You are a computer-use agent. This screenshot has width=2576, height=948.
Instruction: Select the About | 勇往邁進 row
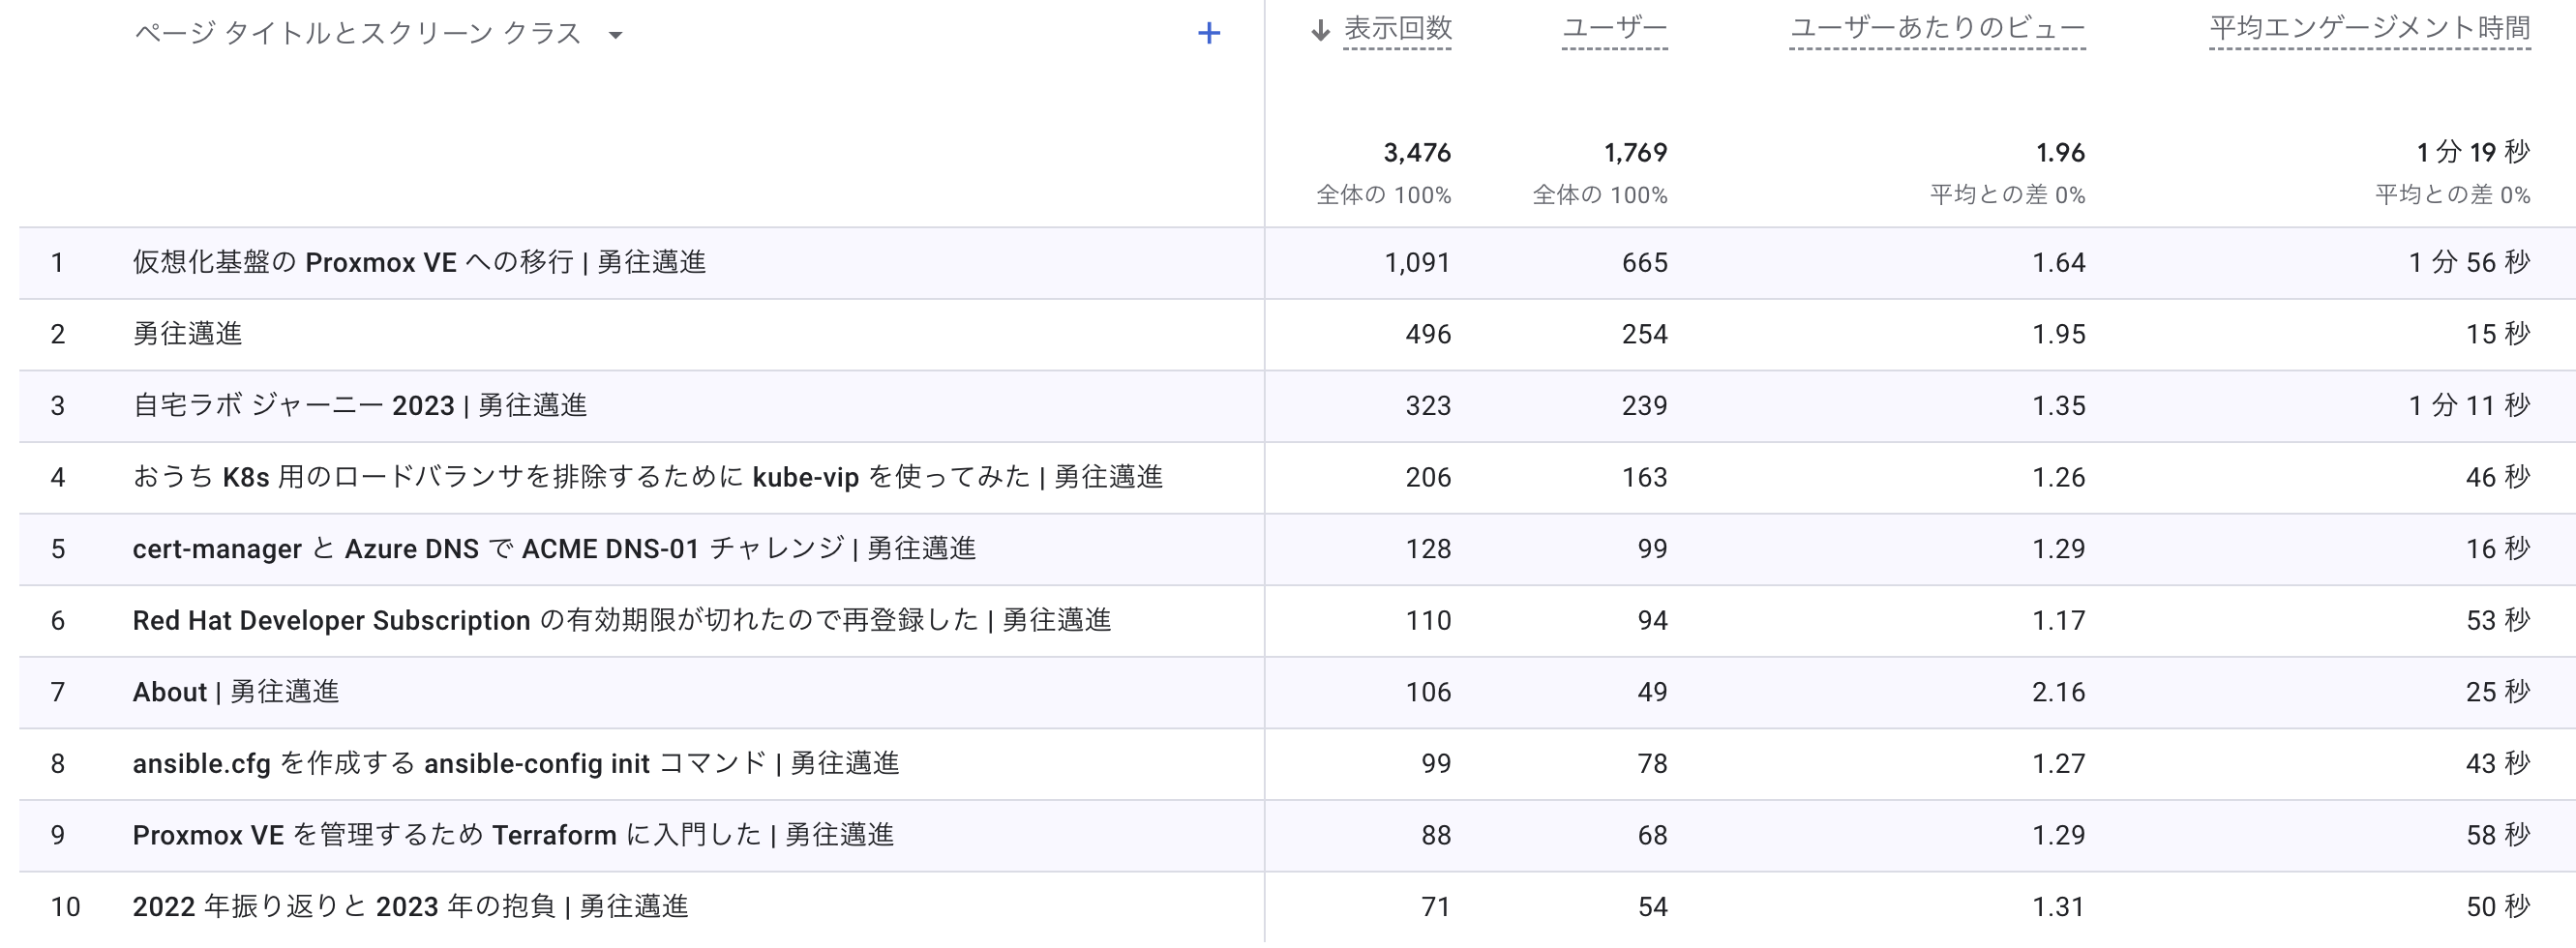click(236, 692)
